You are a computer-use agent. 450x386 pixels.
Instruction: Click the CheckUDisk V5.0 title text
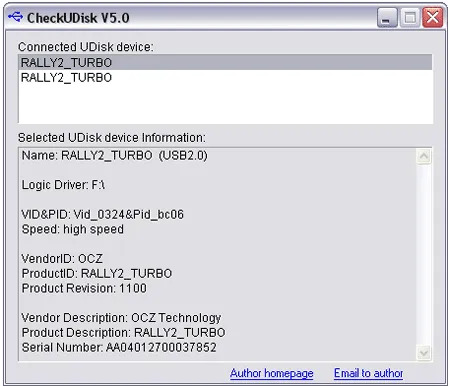click(x=78, y=18)
